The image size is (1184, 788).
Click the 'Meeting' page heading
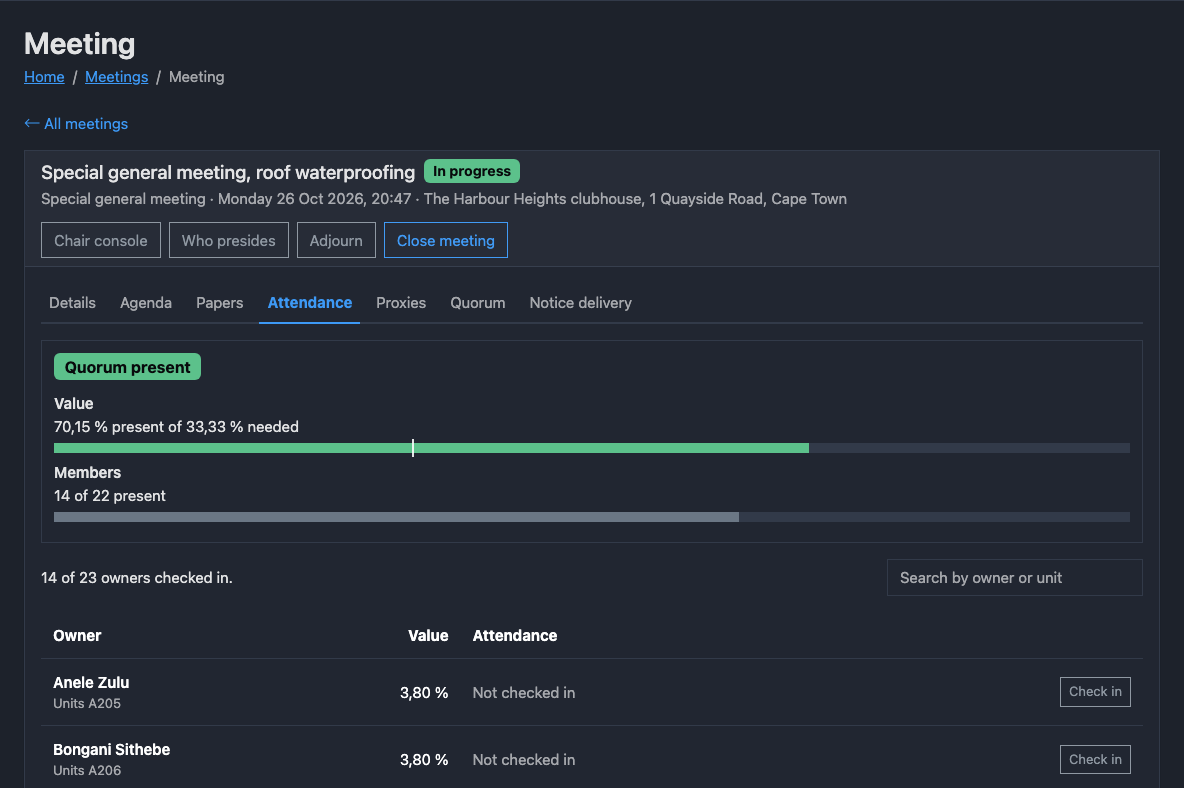pos(79,44)
